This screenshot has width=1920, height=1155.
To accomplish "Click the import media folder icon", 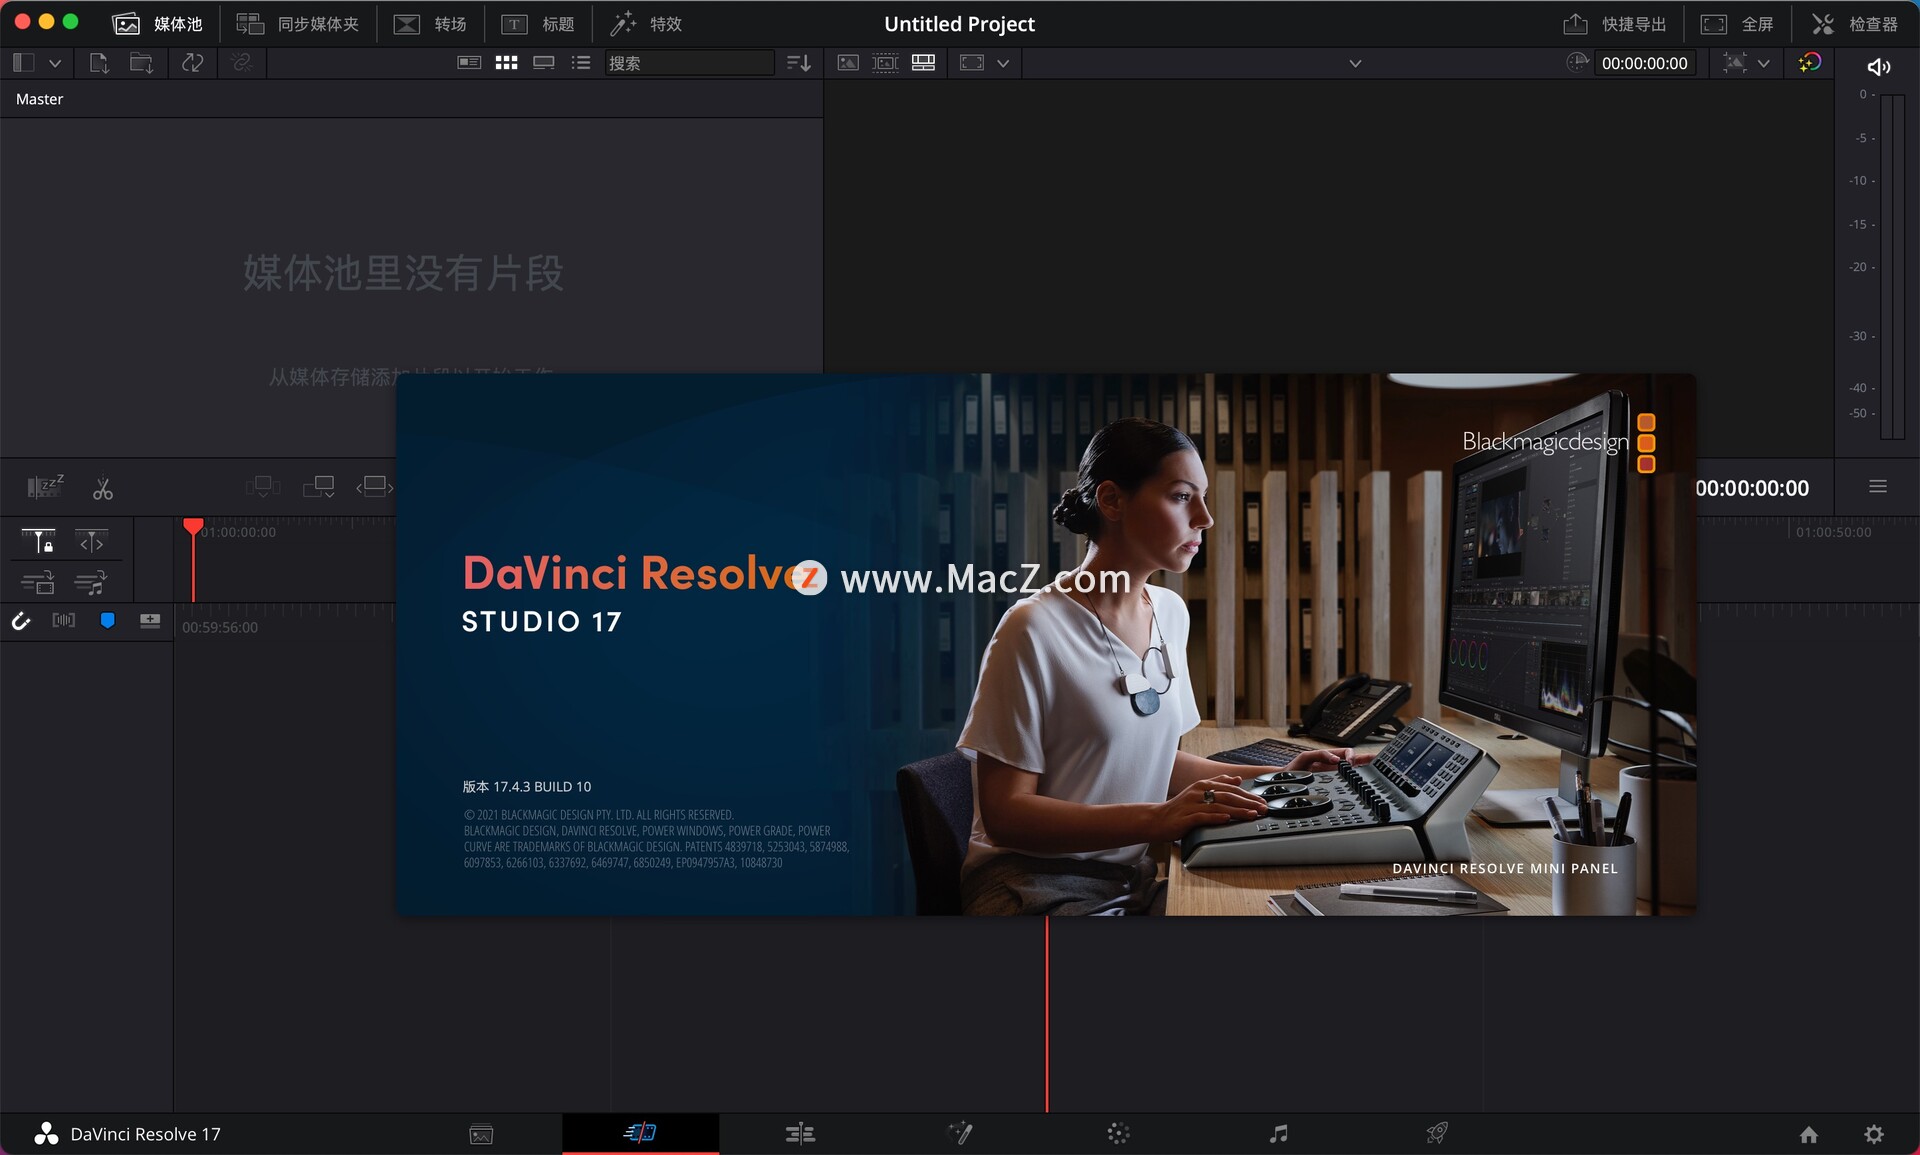I will [141, 63].
